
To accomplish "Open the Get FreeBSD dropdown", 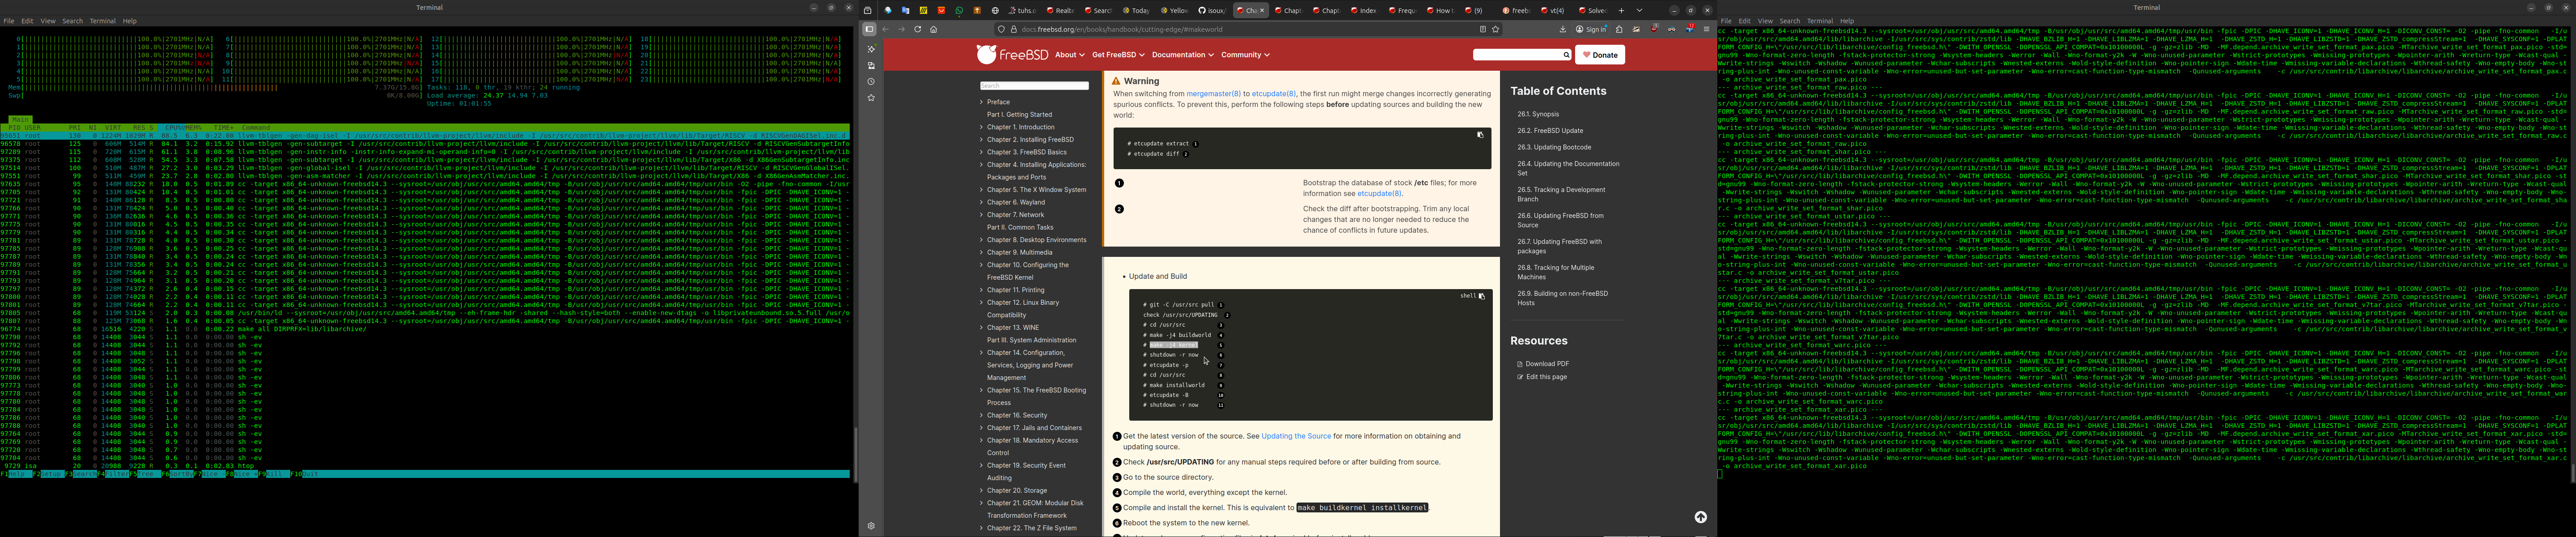I will (1118, 55).
